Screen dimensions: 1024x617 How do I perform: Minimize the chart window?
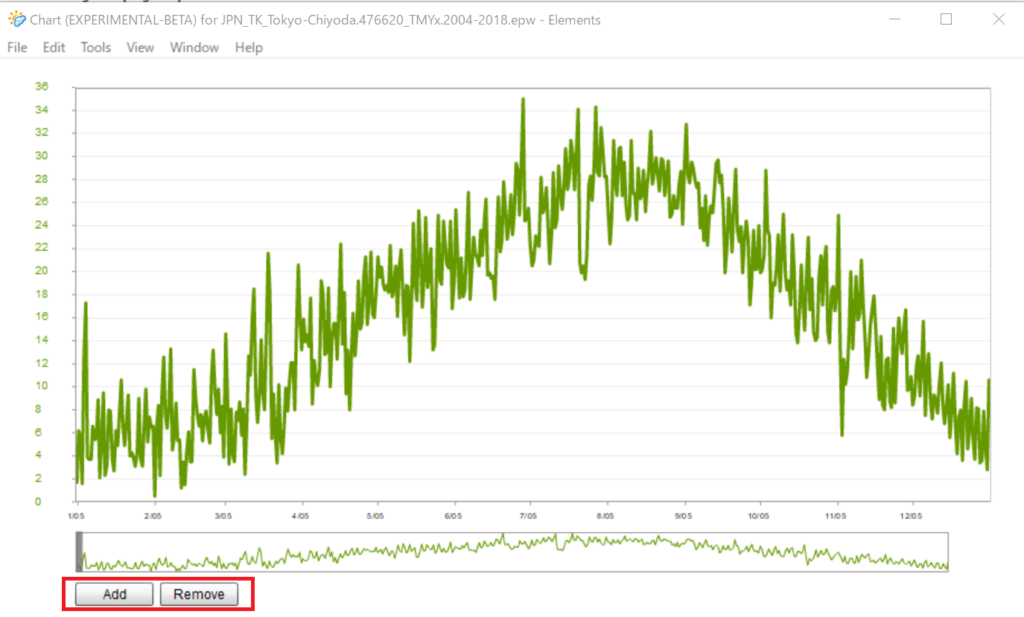(x=895, y=20)
